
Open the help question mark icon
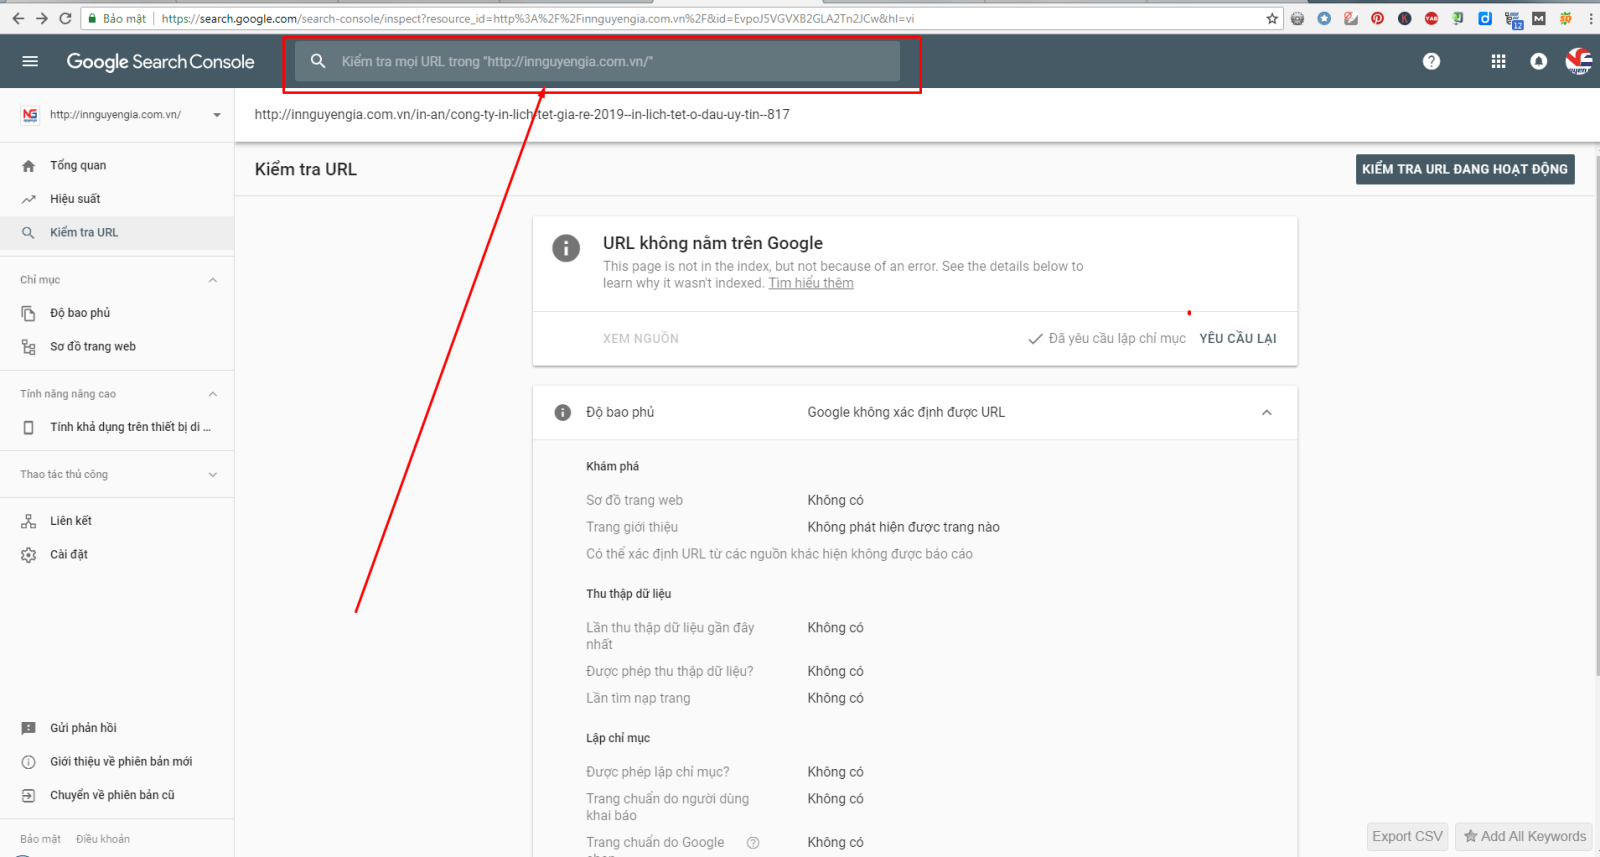1431,61
